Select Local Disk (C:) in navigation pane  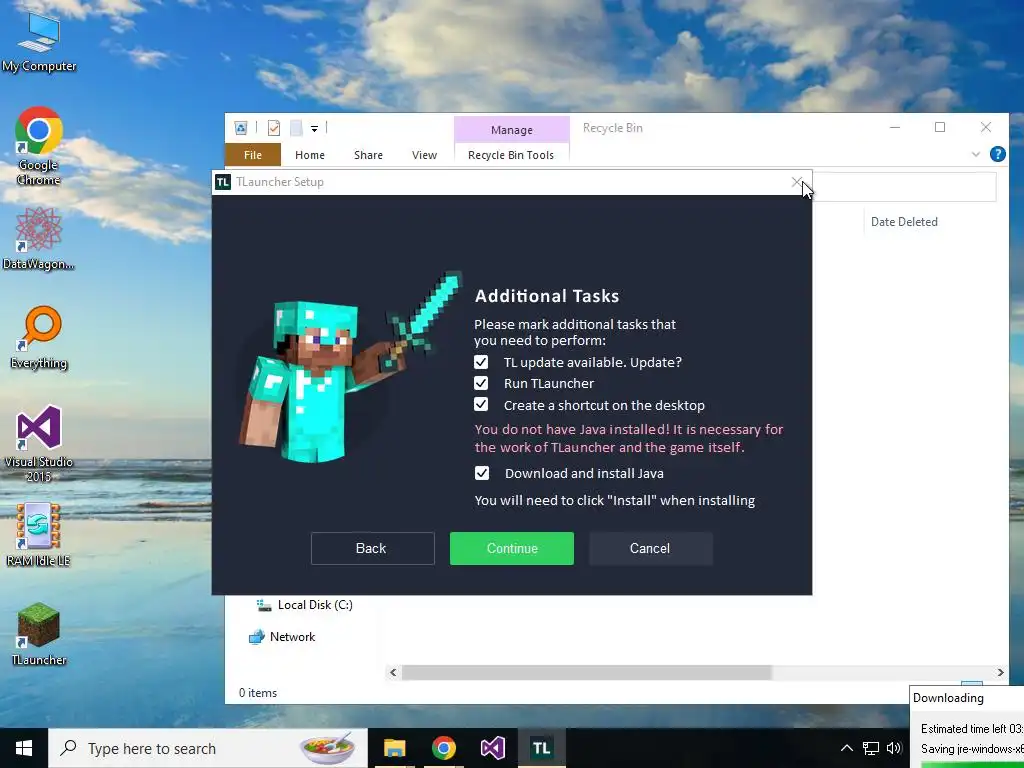pos(305,605)
